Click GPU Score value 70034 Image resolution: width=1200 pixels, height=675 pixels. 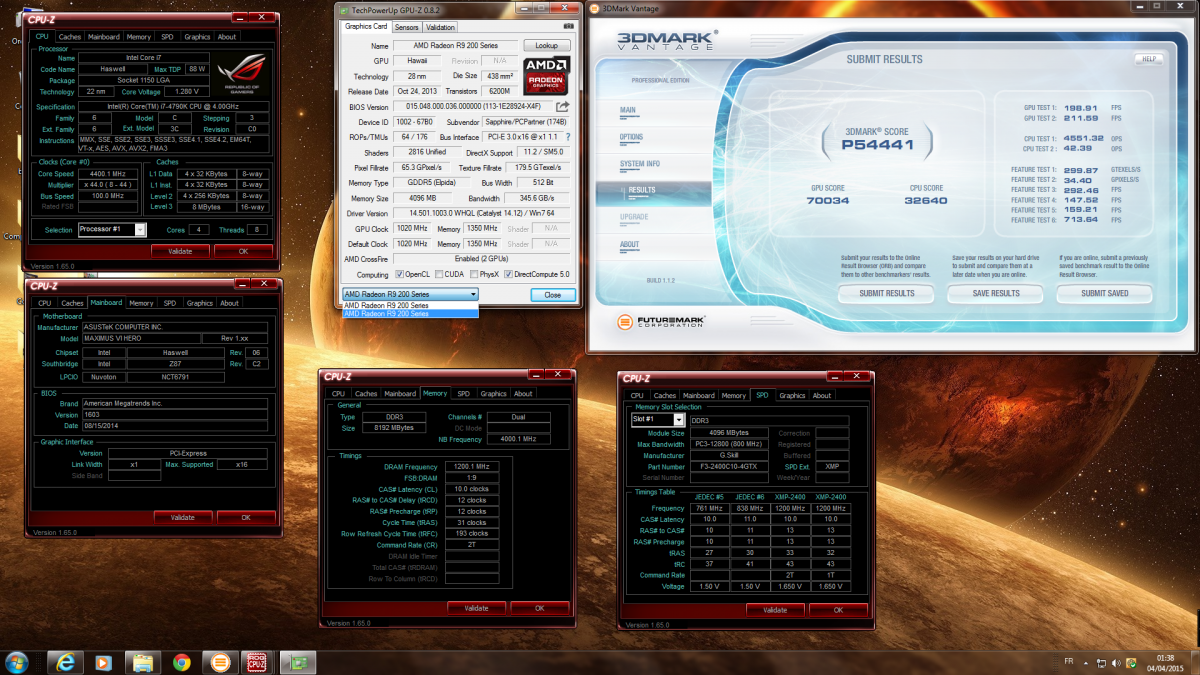(828, 199)
